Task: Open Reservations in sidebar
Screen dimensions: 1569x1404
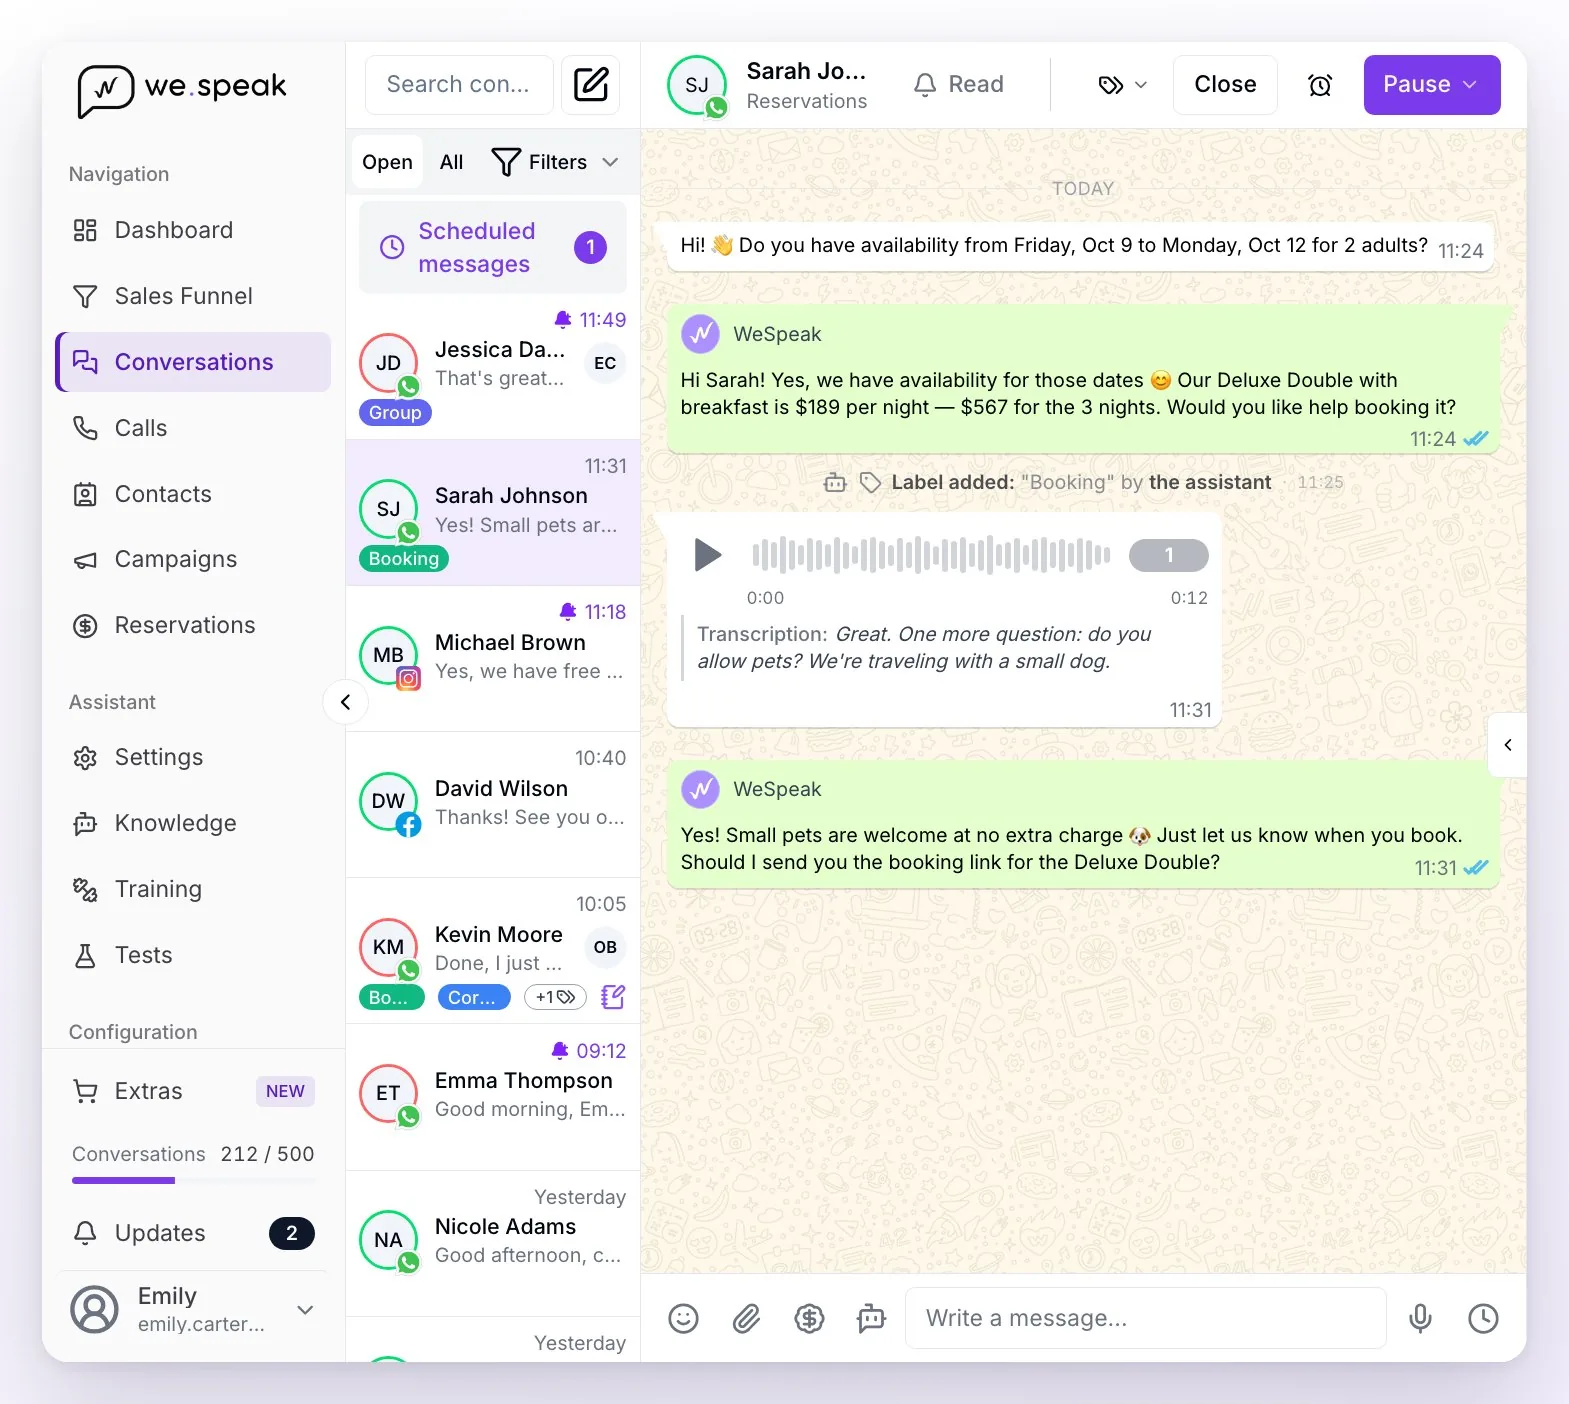Action: (x=193, y=625)
